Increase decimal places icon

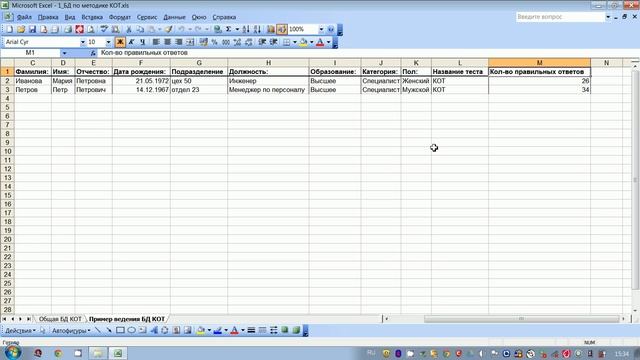click(237, 42)
